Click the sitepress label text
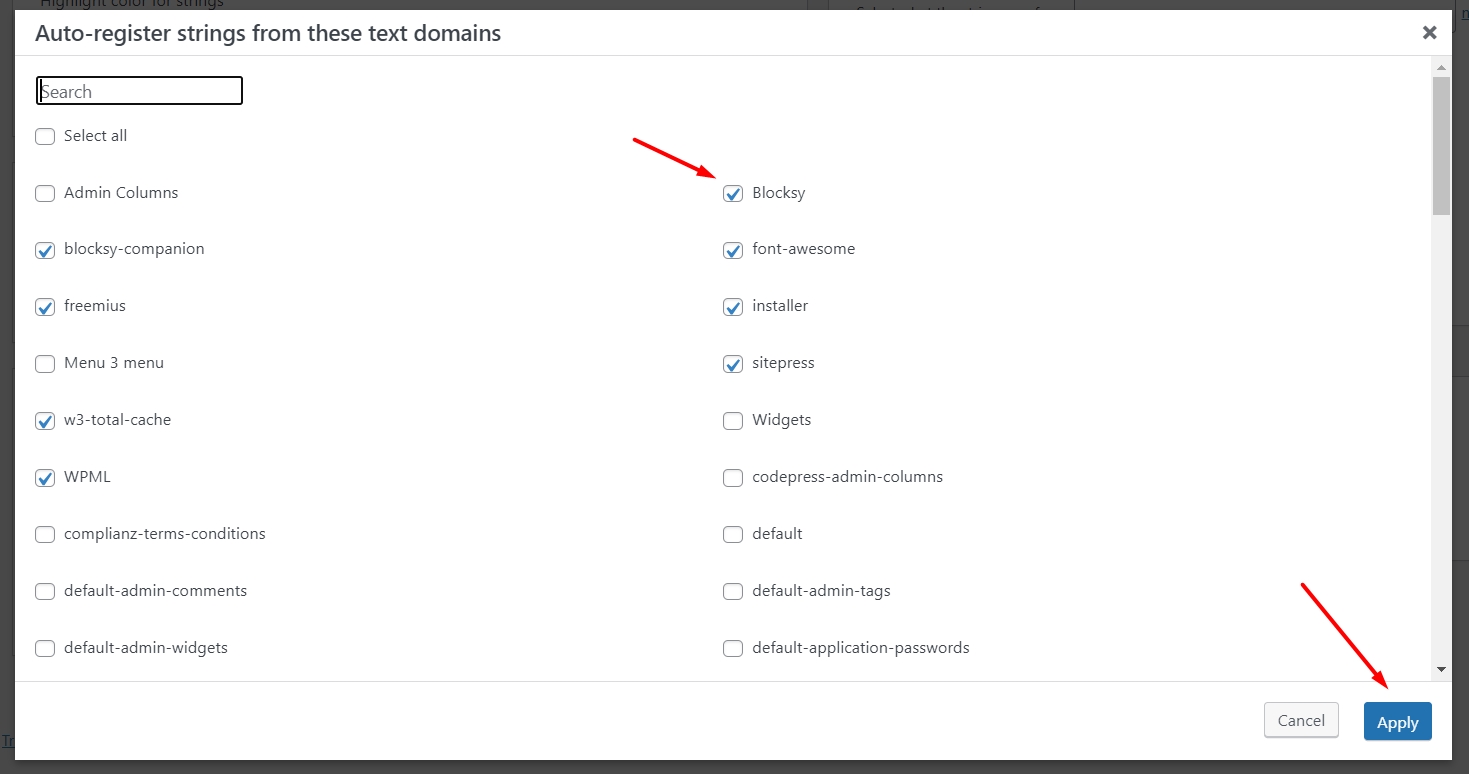The width and height of the screenshot is (1469, 774). pos(783,363)
